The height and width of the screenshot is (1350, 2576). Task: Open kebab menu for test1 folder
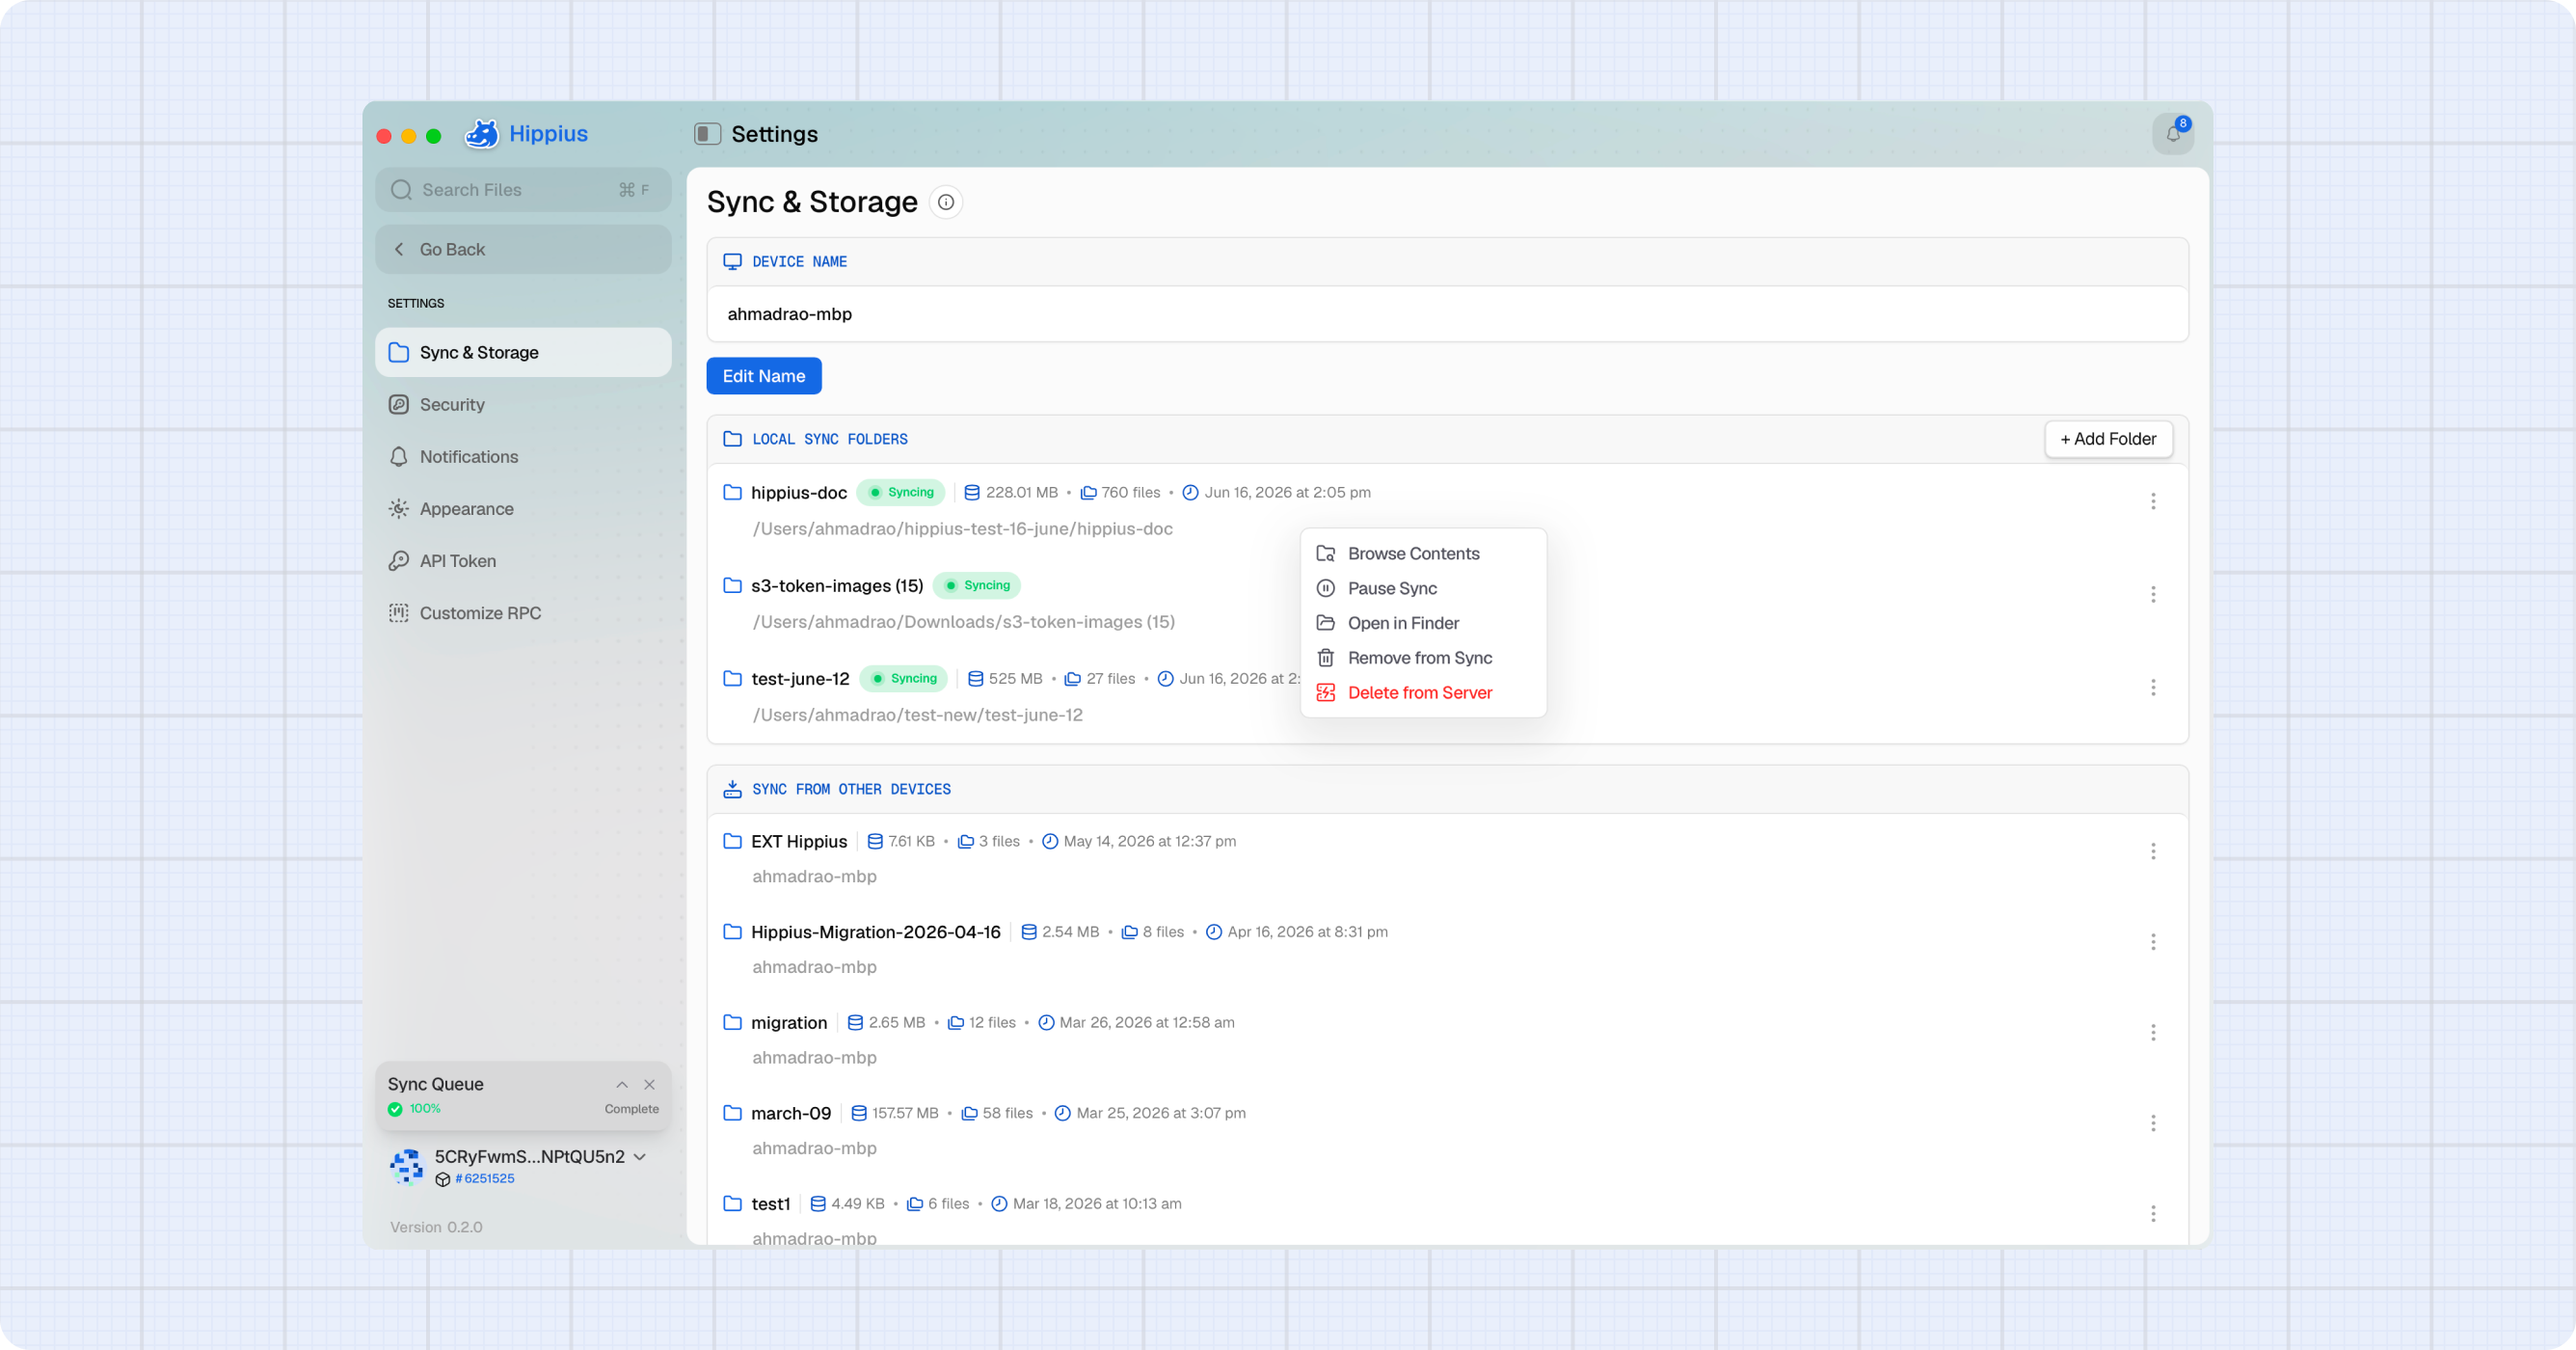click(x=2153, y=1213)
